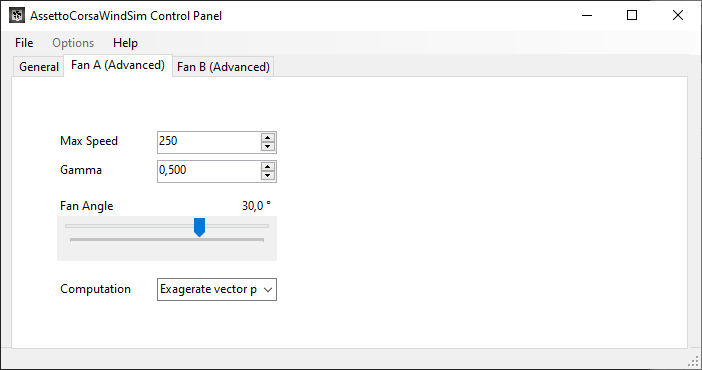
Task: Click the Fan Angle slider track left end
Action: click(x=67, y=226)
